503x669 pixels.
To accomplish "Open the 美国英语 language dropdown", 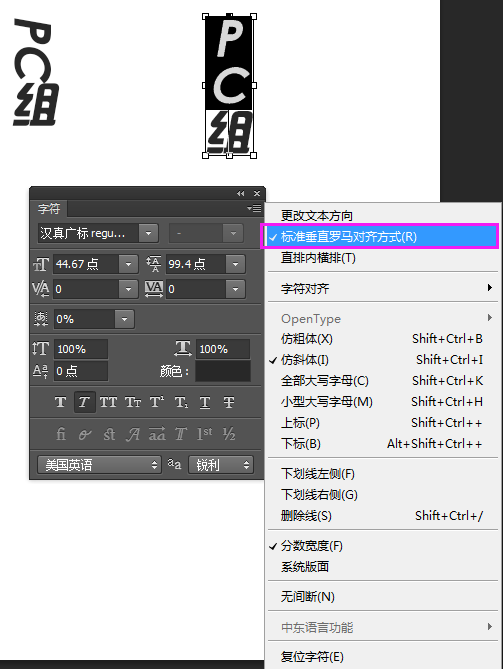I will click(x=99, y=465).
